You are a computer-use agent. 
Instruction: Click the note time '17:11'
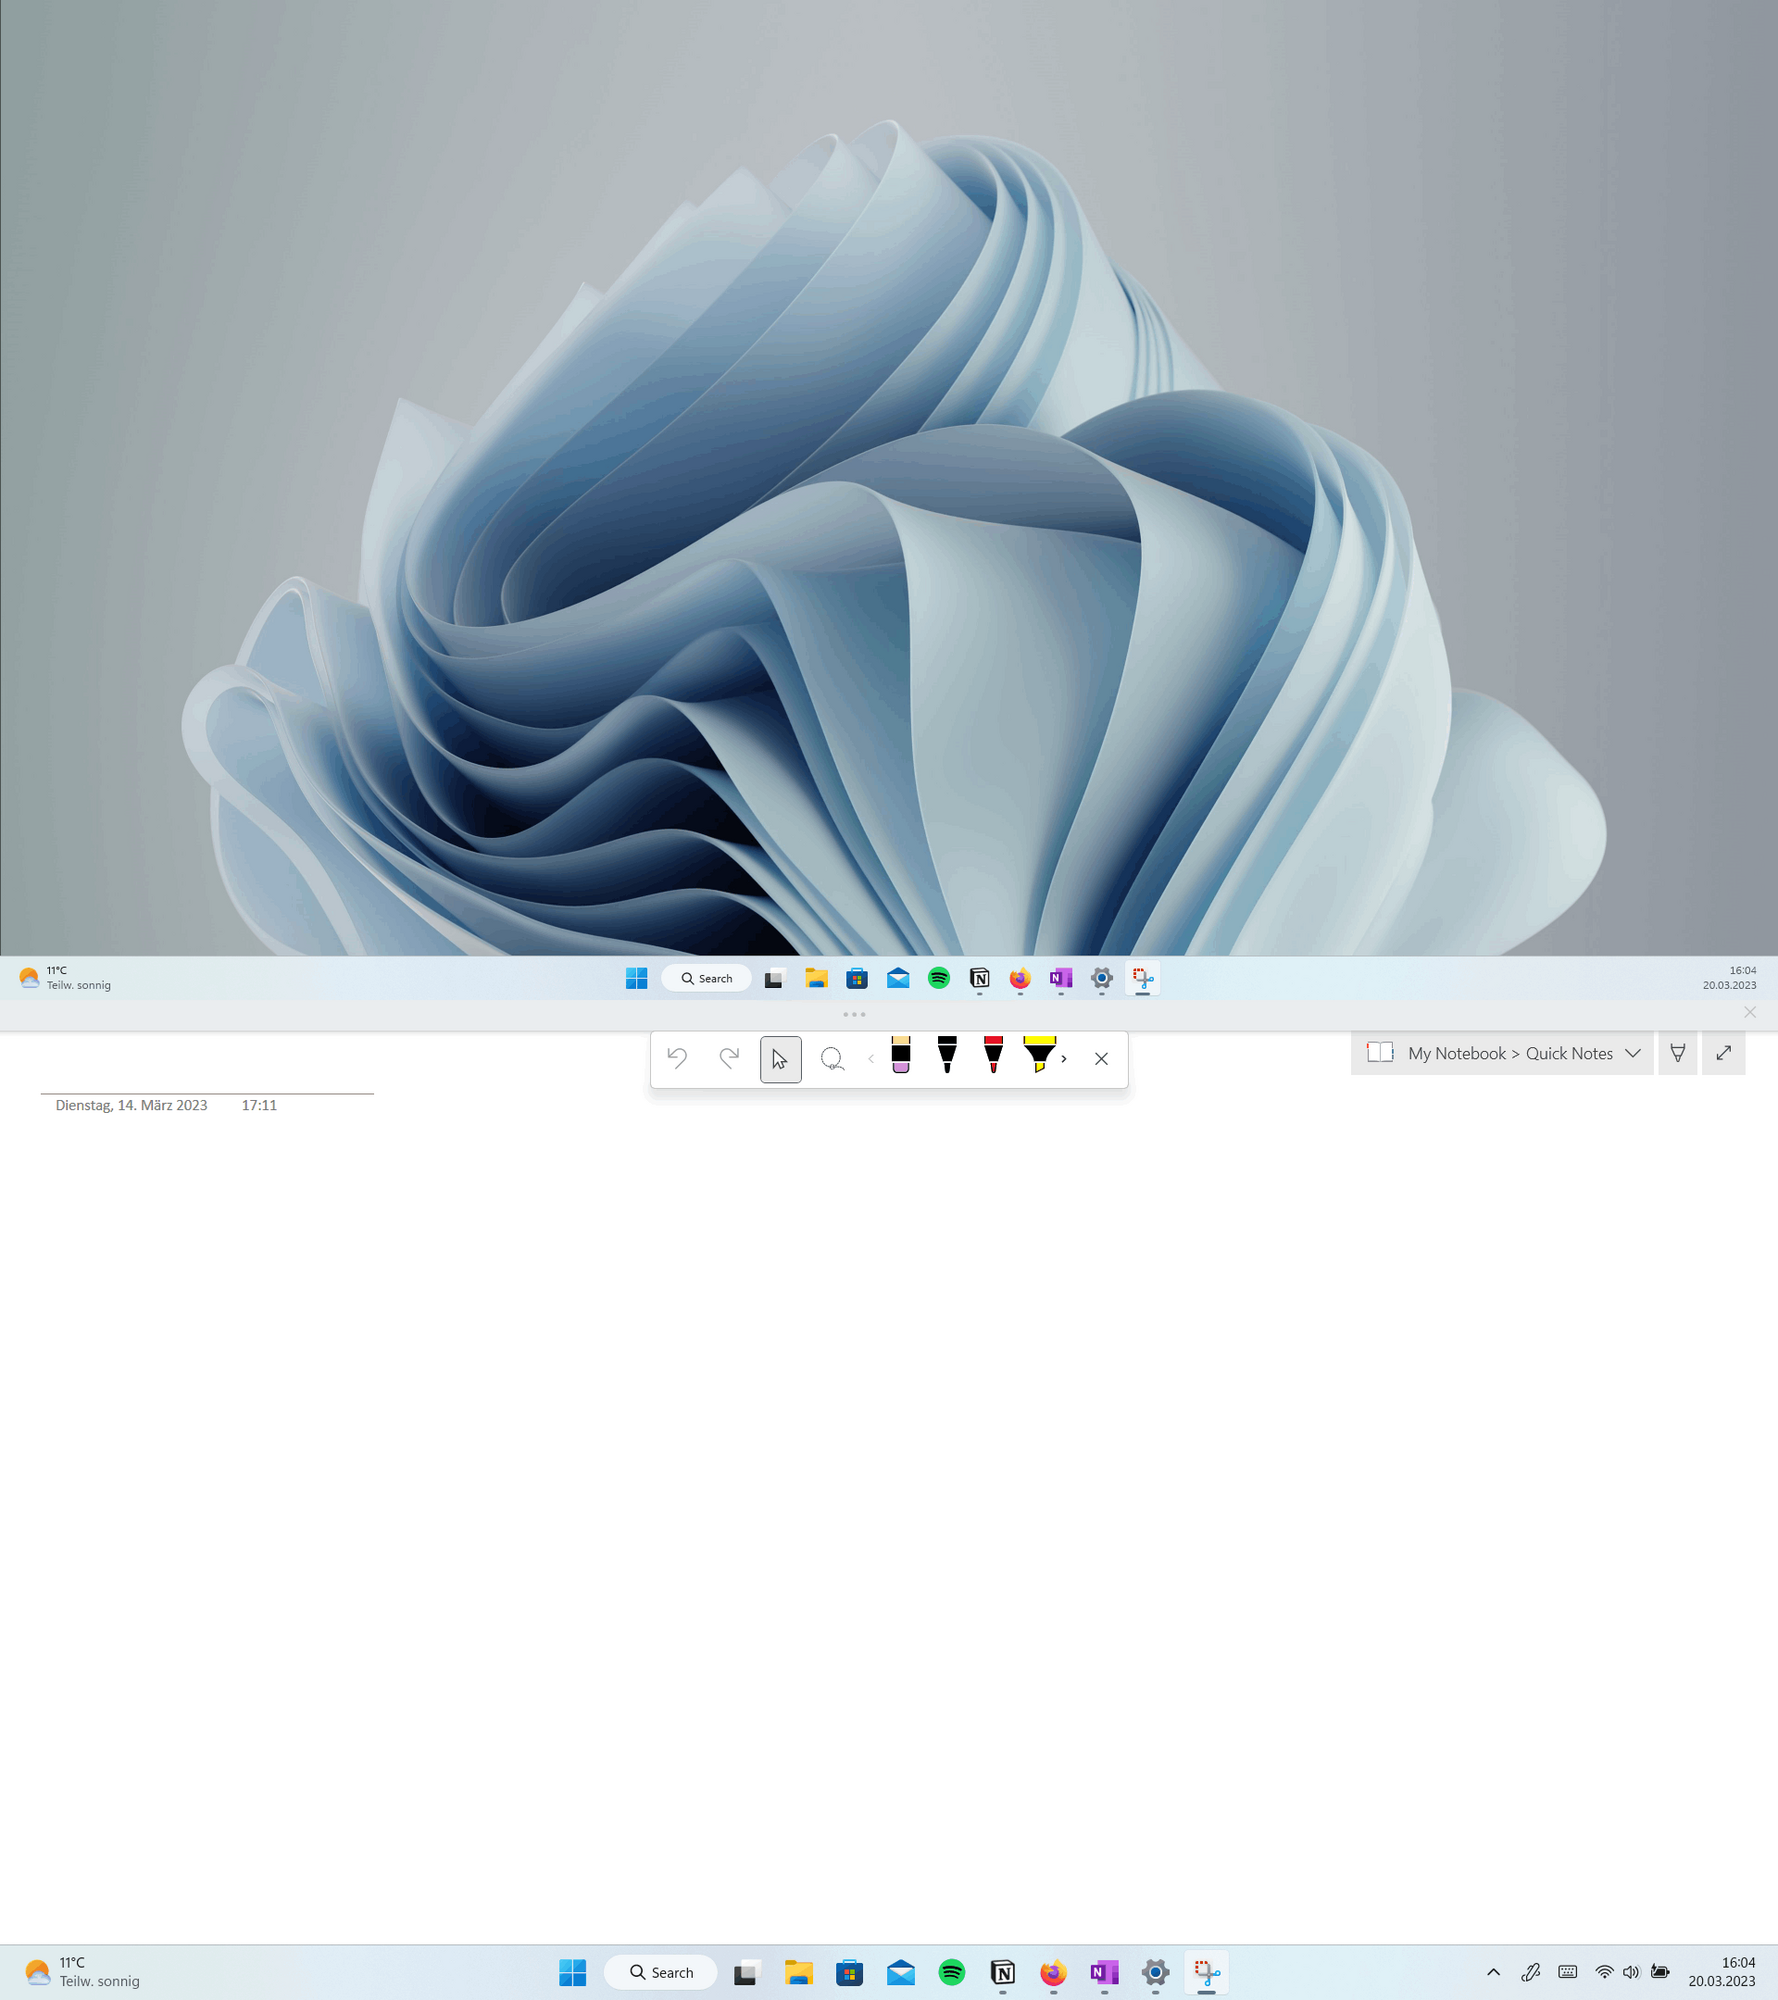[259, 1105]
